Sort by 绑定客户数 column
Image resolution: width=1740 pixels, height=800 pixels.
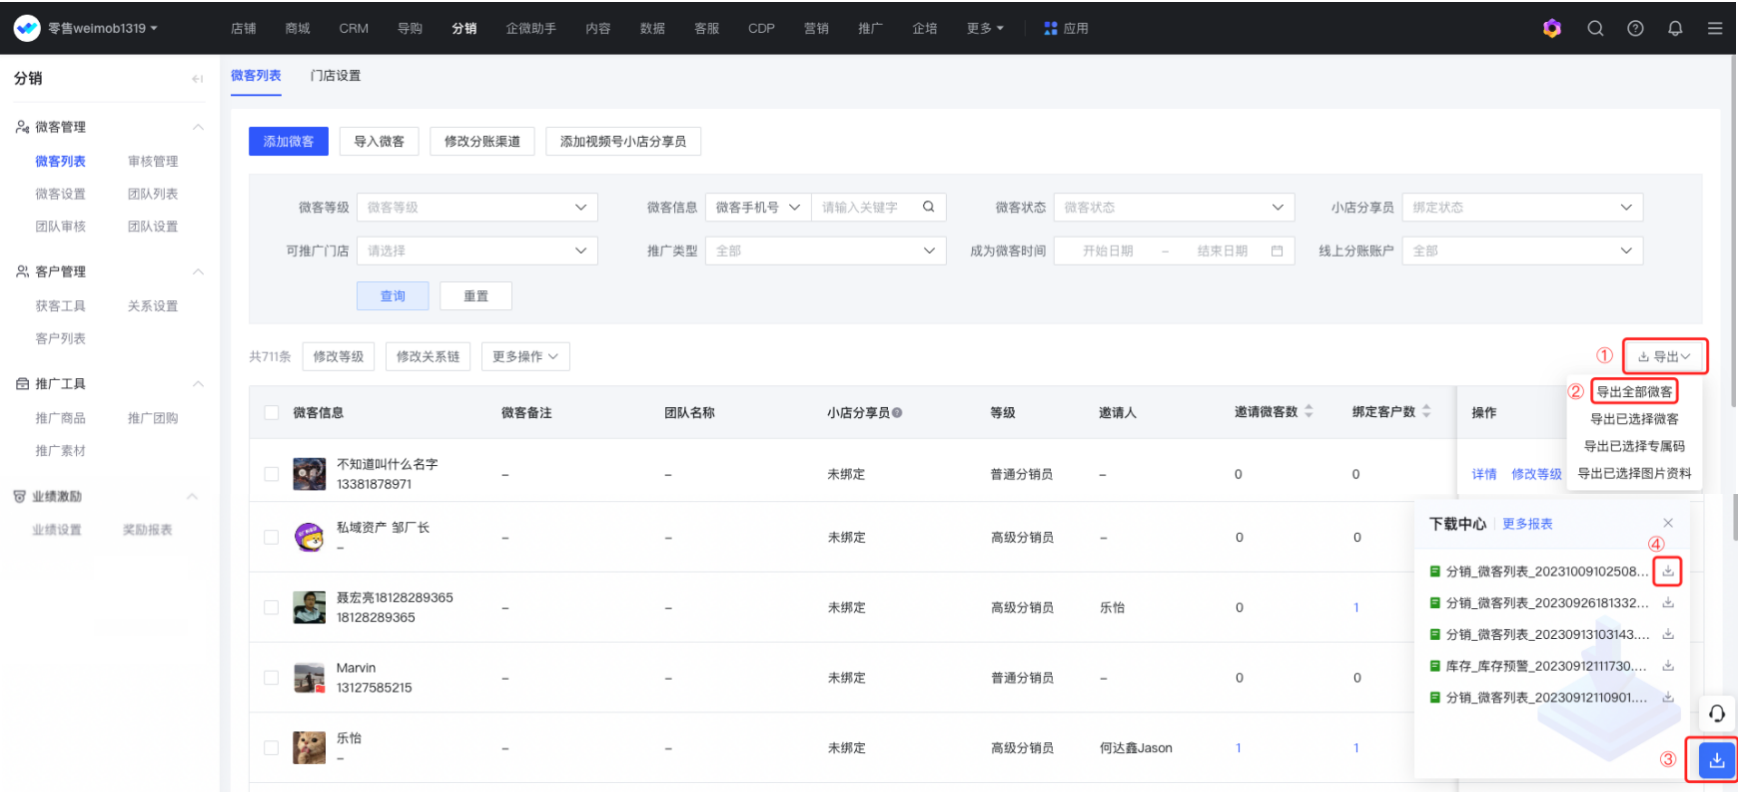[x=1426, y=411]
